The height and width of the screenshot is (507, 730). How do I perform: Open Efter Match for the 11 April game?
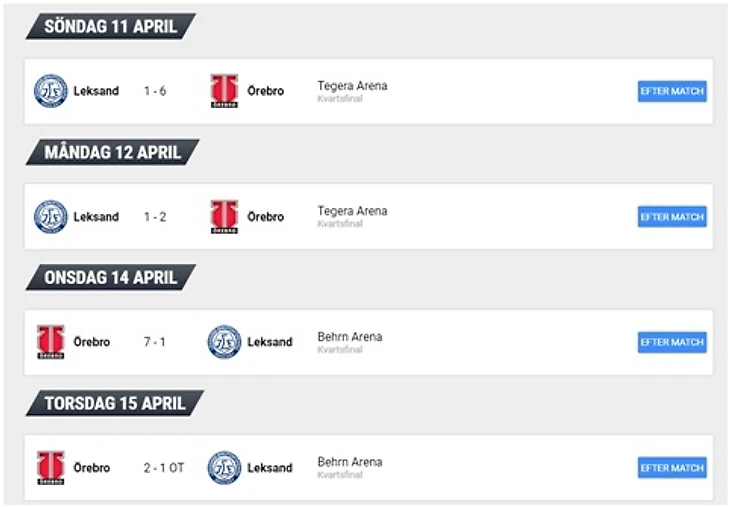(x=672, y=91)
